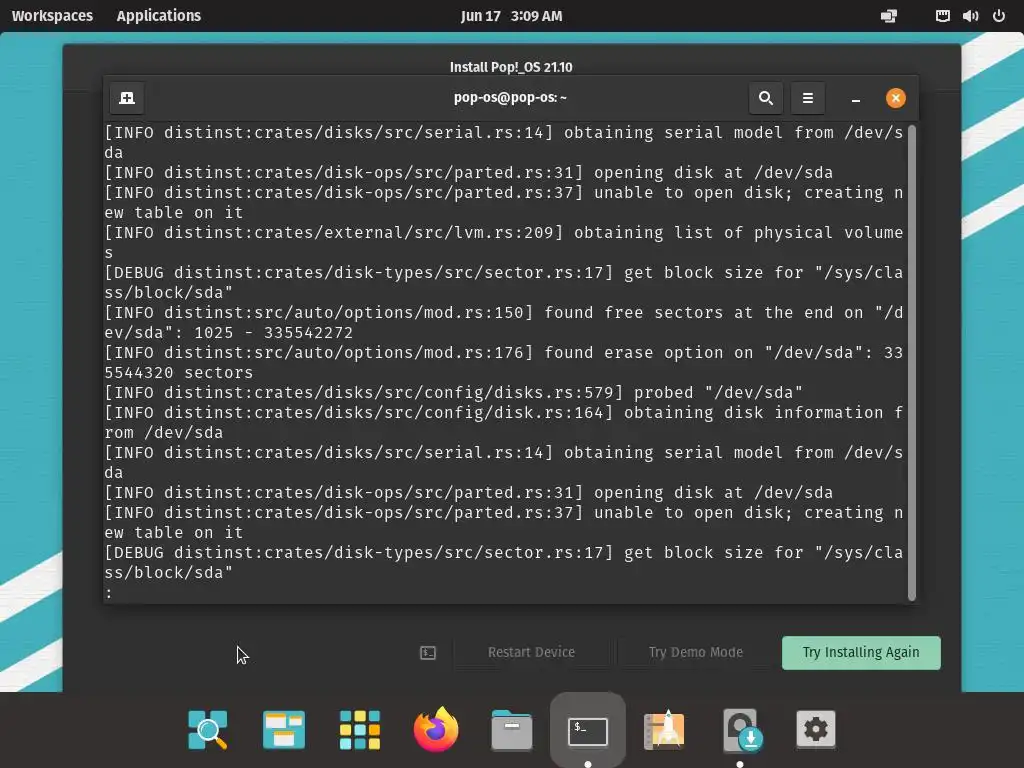Screen dimensions: 1024x768
Task: Close the pop-os terminal window
Action: coord(895,98)
